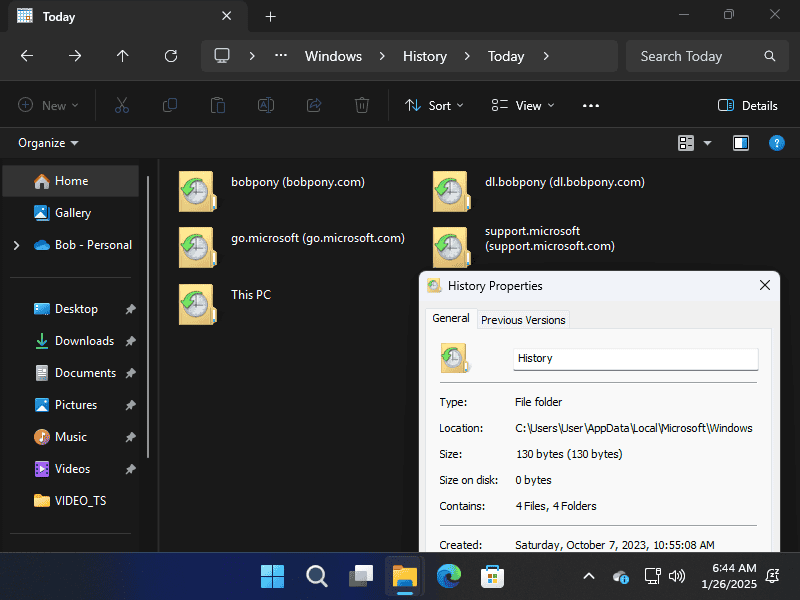
Task: Switch to the Previous Versions tab
Action: [x=523, y=320]
